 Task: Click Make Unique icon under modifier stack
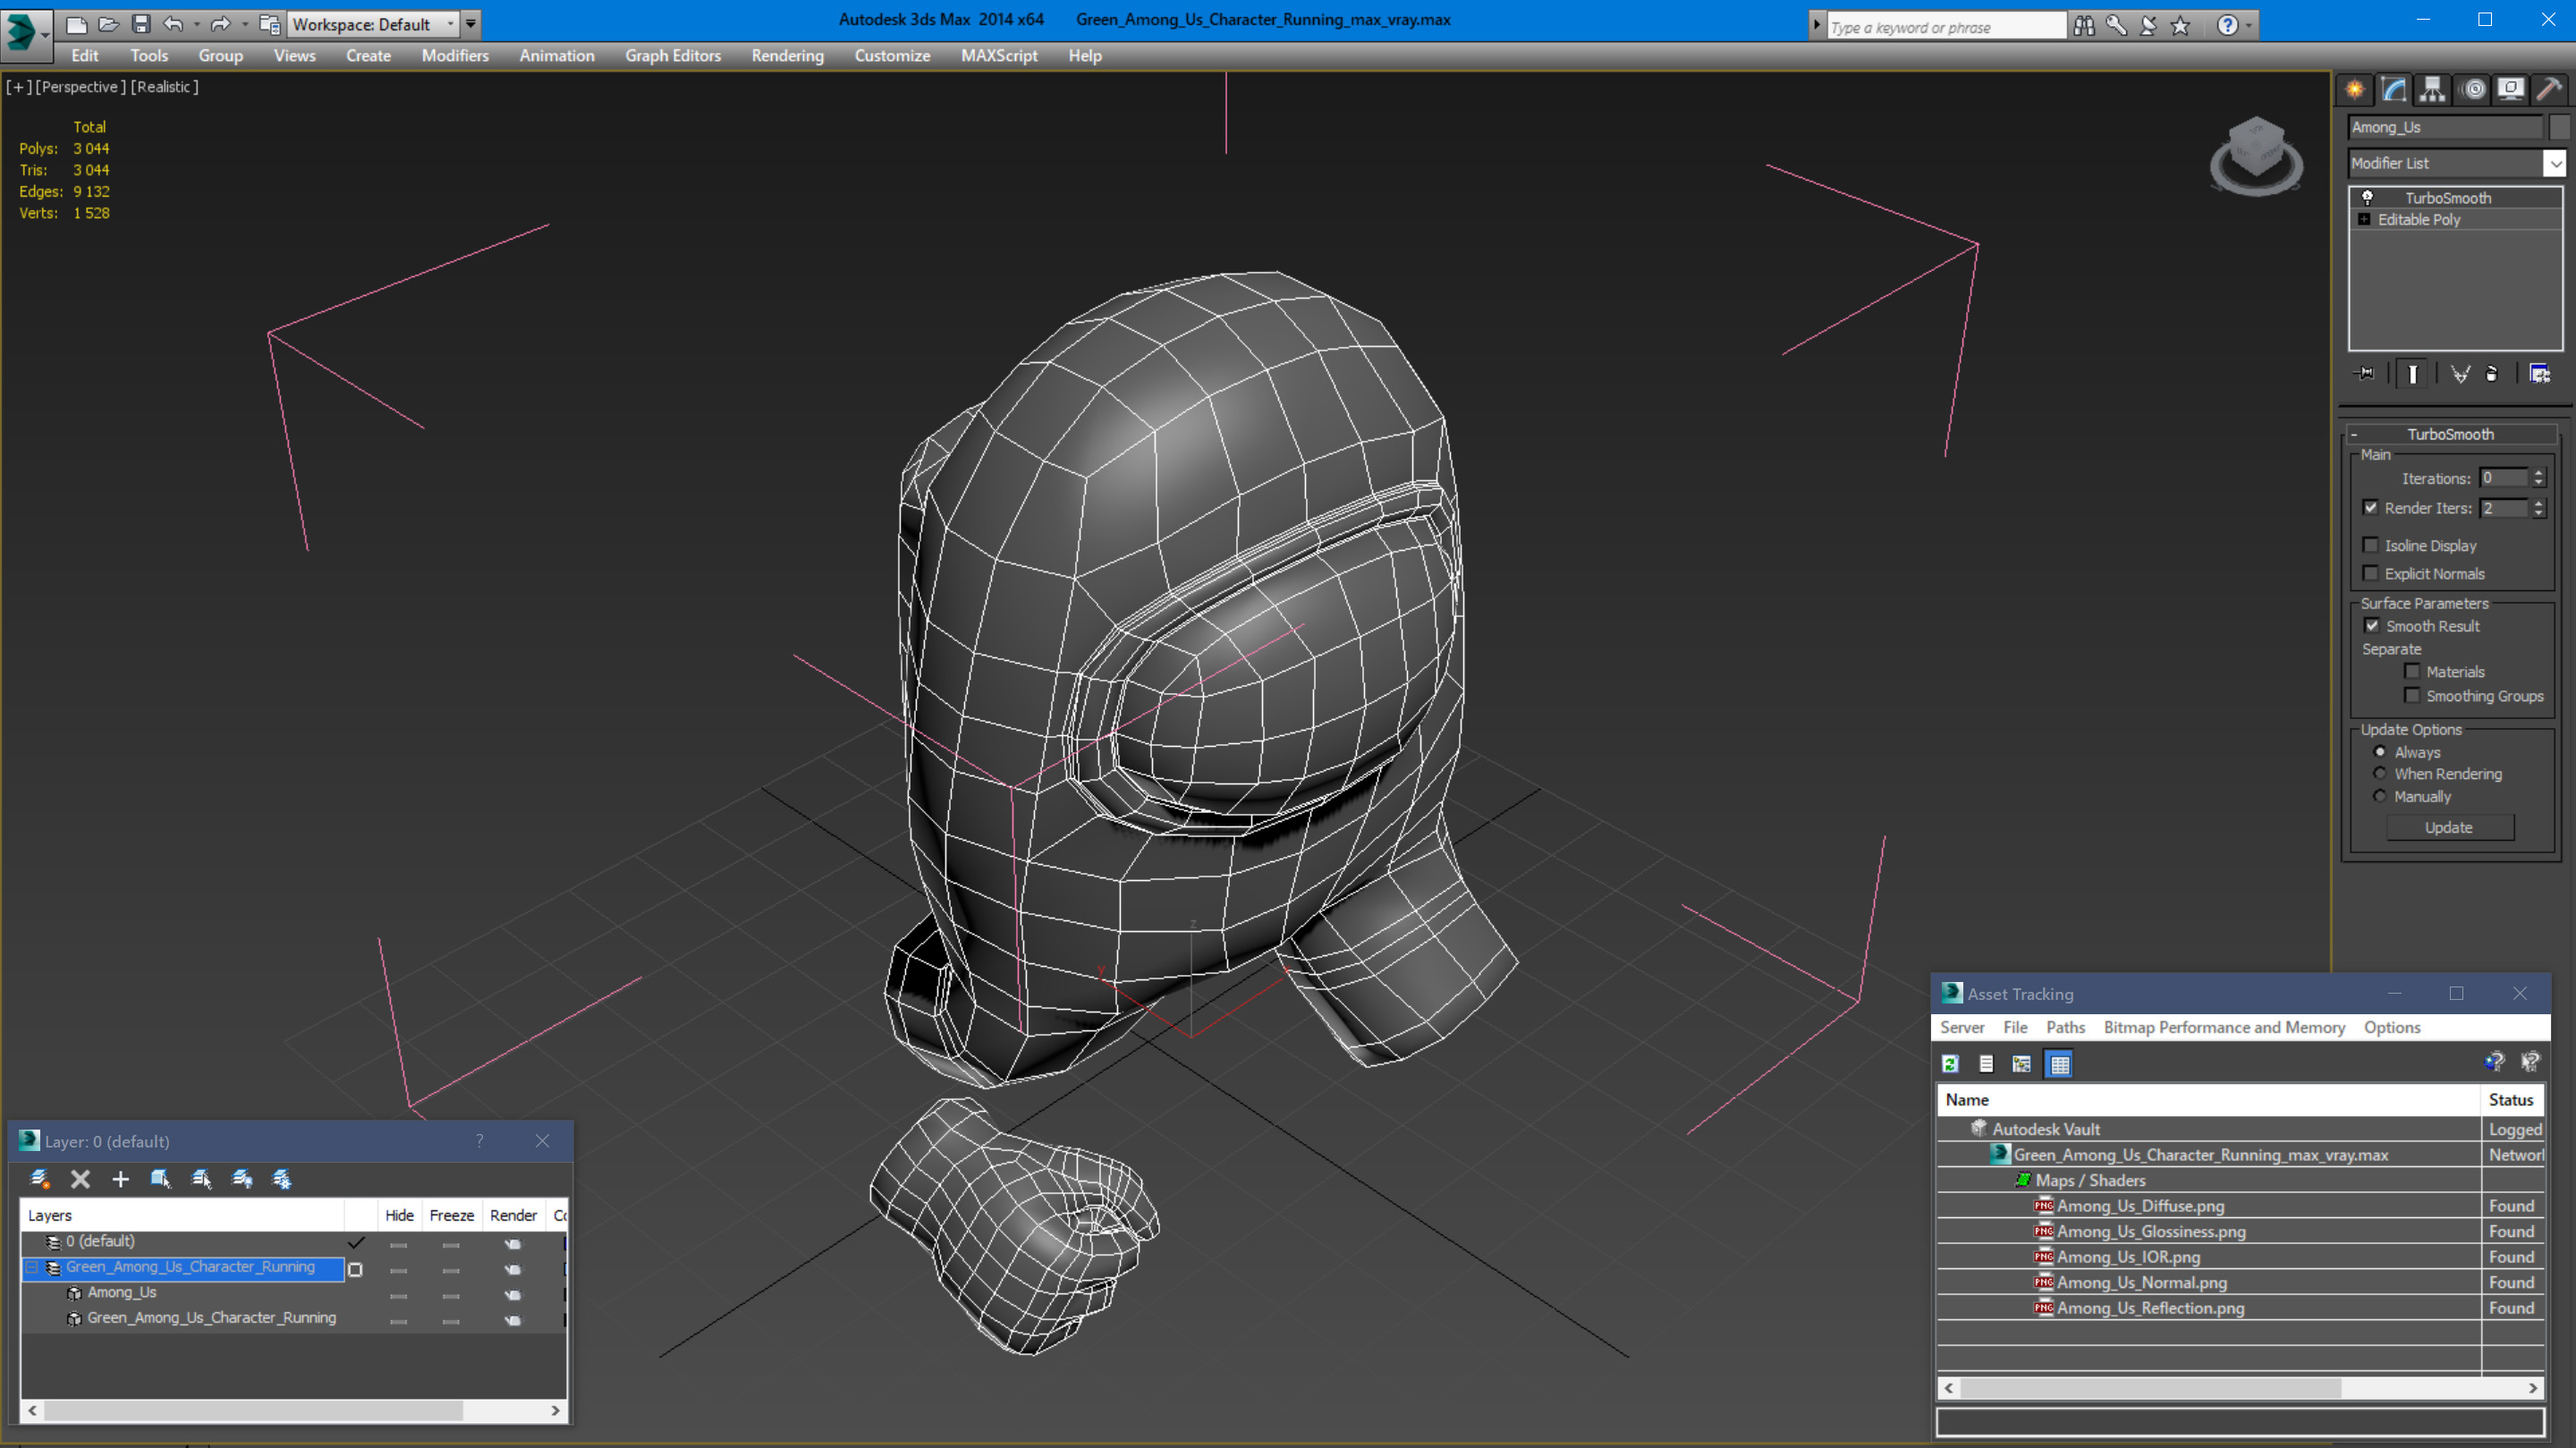[x=2461, y=374]
